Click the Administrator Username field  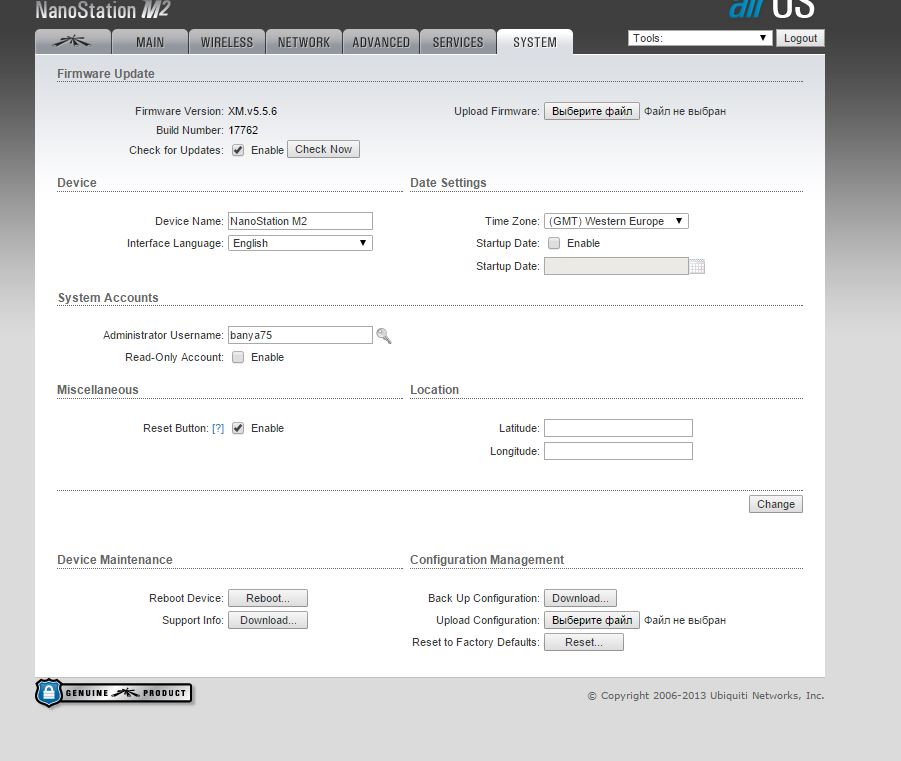(300, 335)
